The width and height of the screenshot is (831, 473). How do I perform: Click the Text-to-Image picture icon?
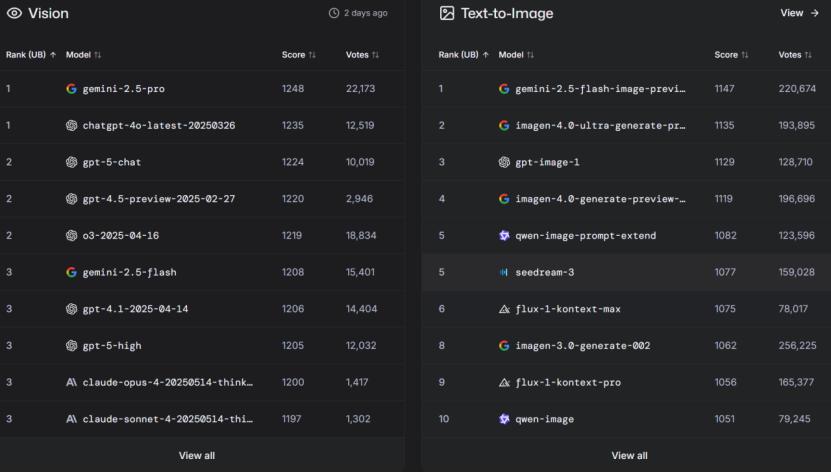pyautogui.click(x=447, y=13)
